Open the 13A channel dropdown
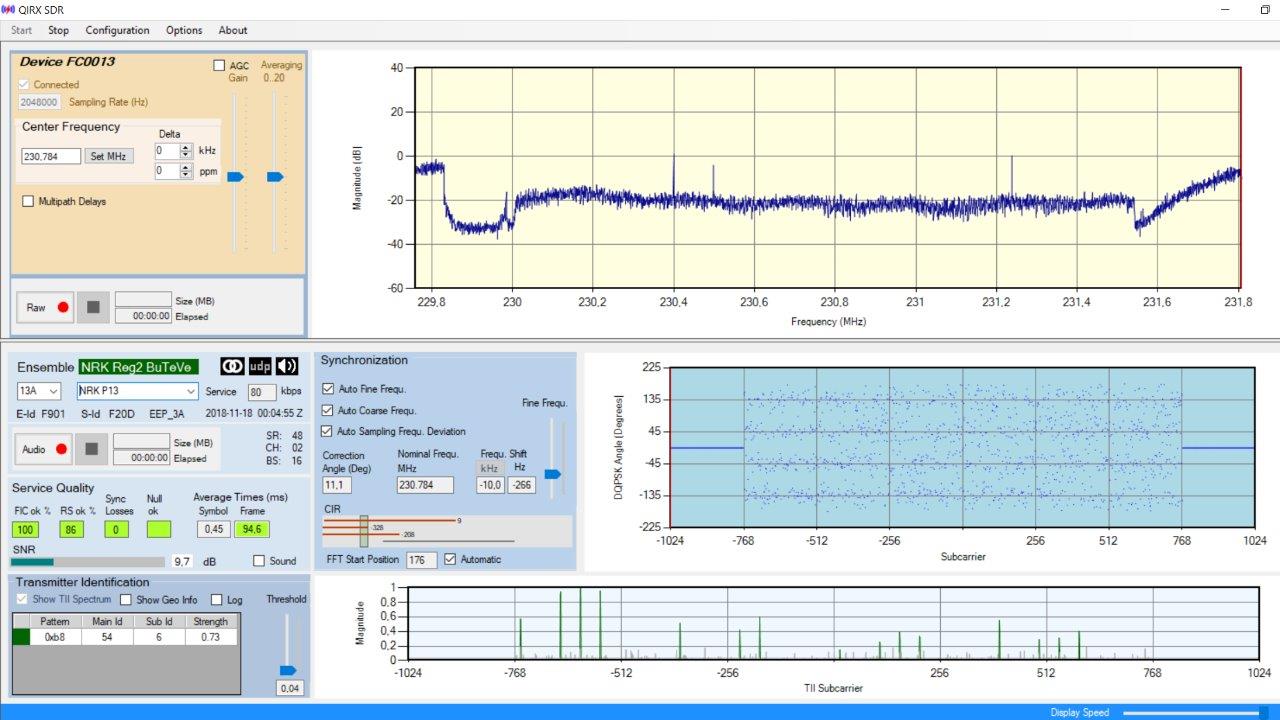 point(39,391)
